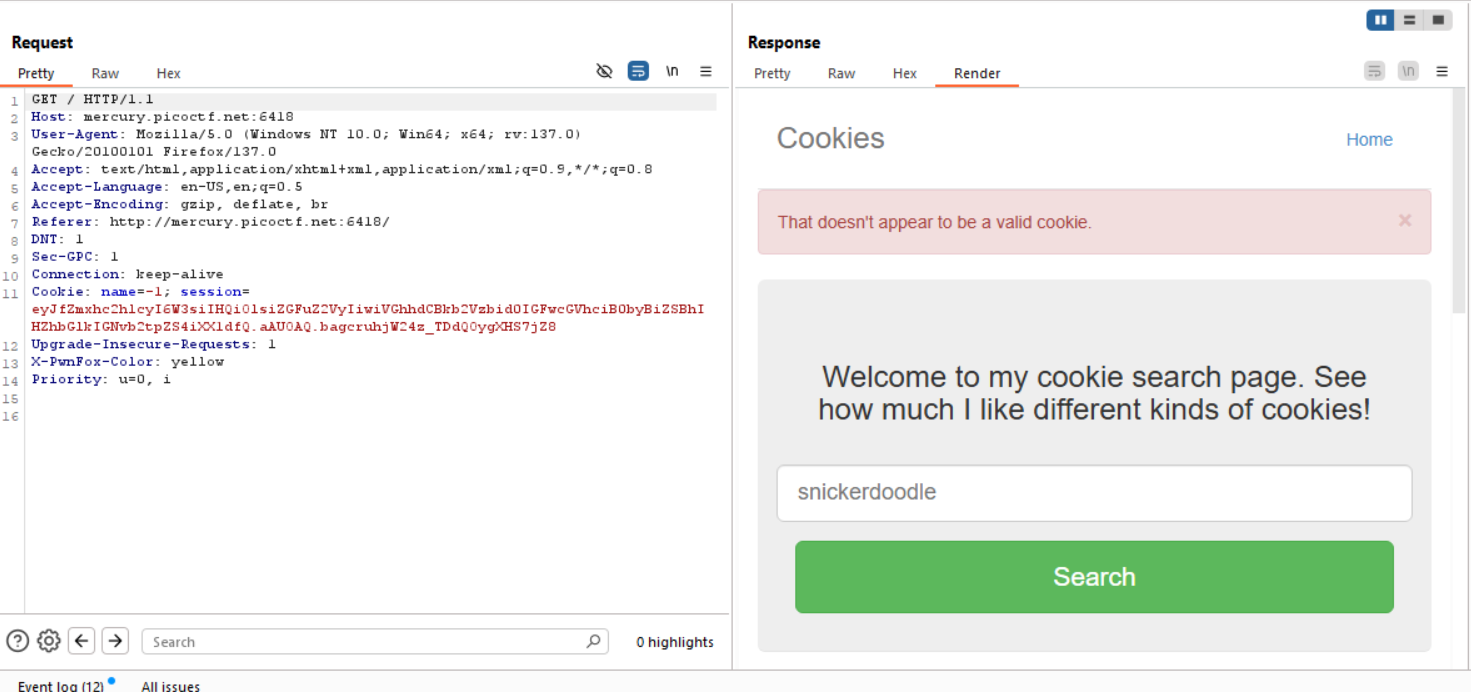Viewport: 1471px width, 692px height.
Task: Click the GET / HTTP/1.1 request line
Action: pos(92,100)
